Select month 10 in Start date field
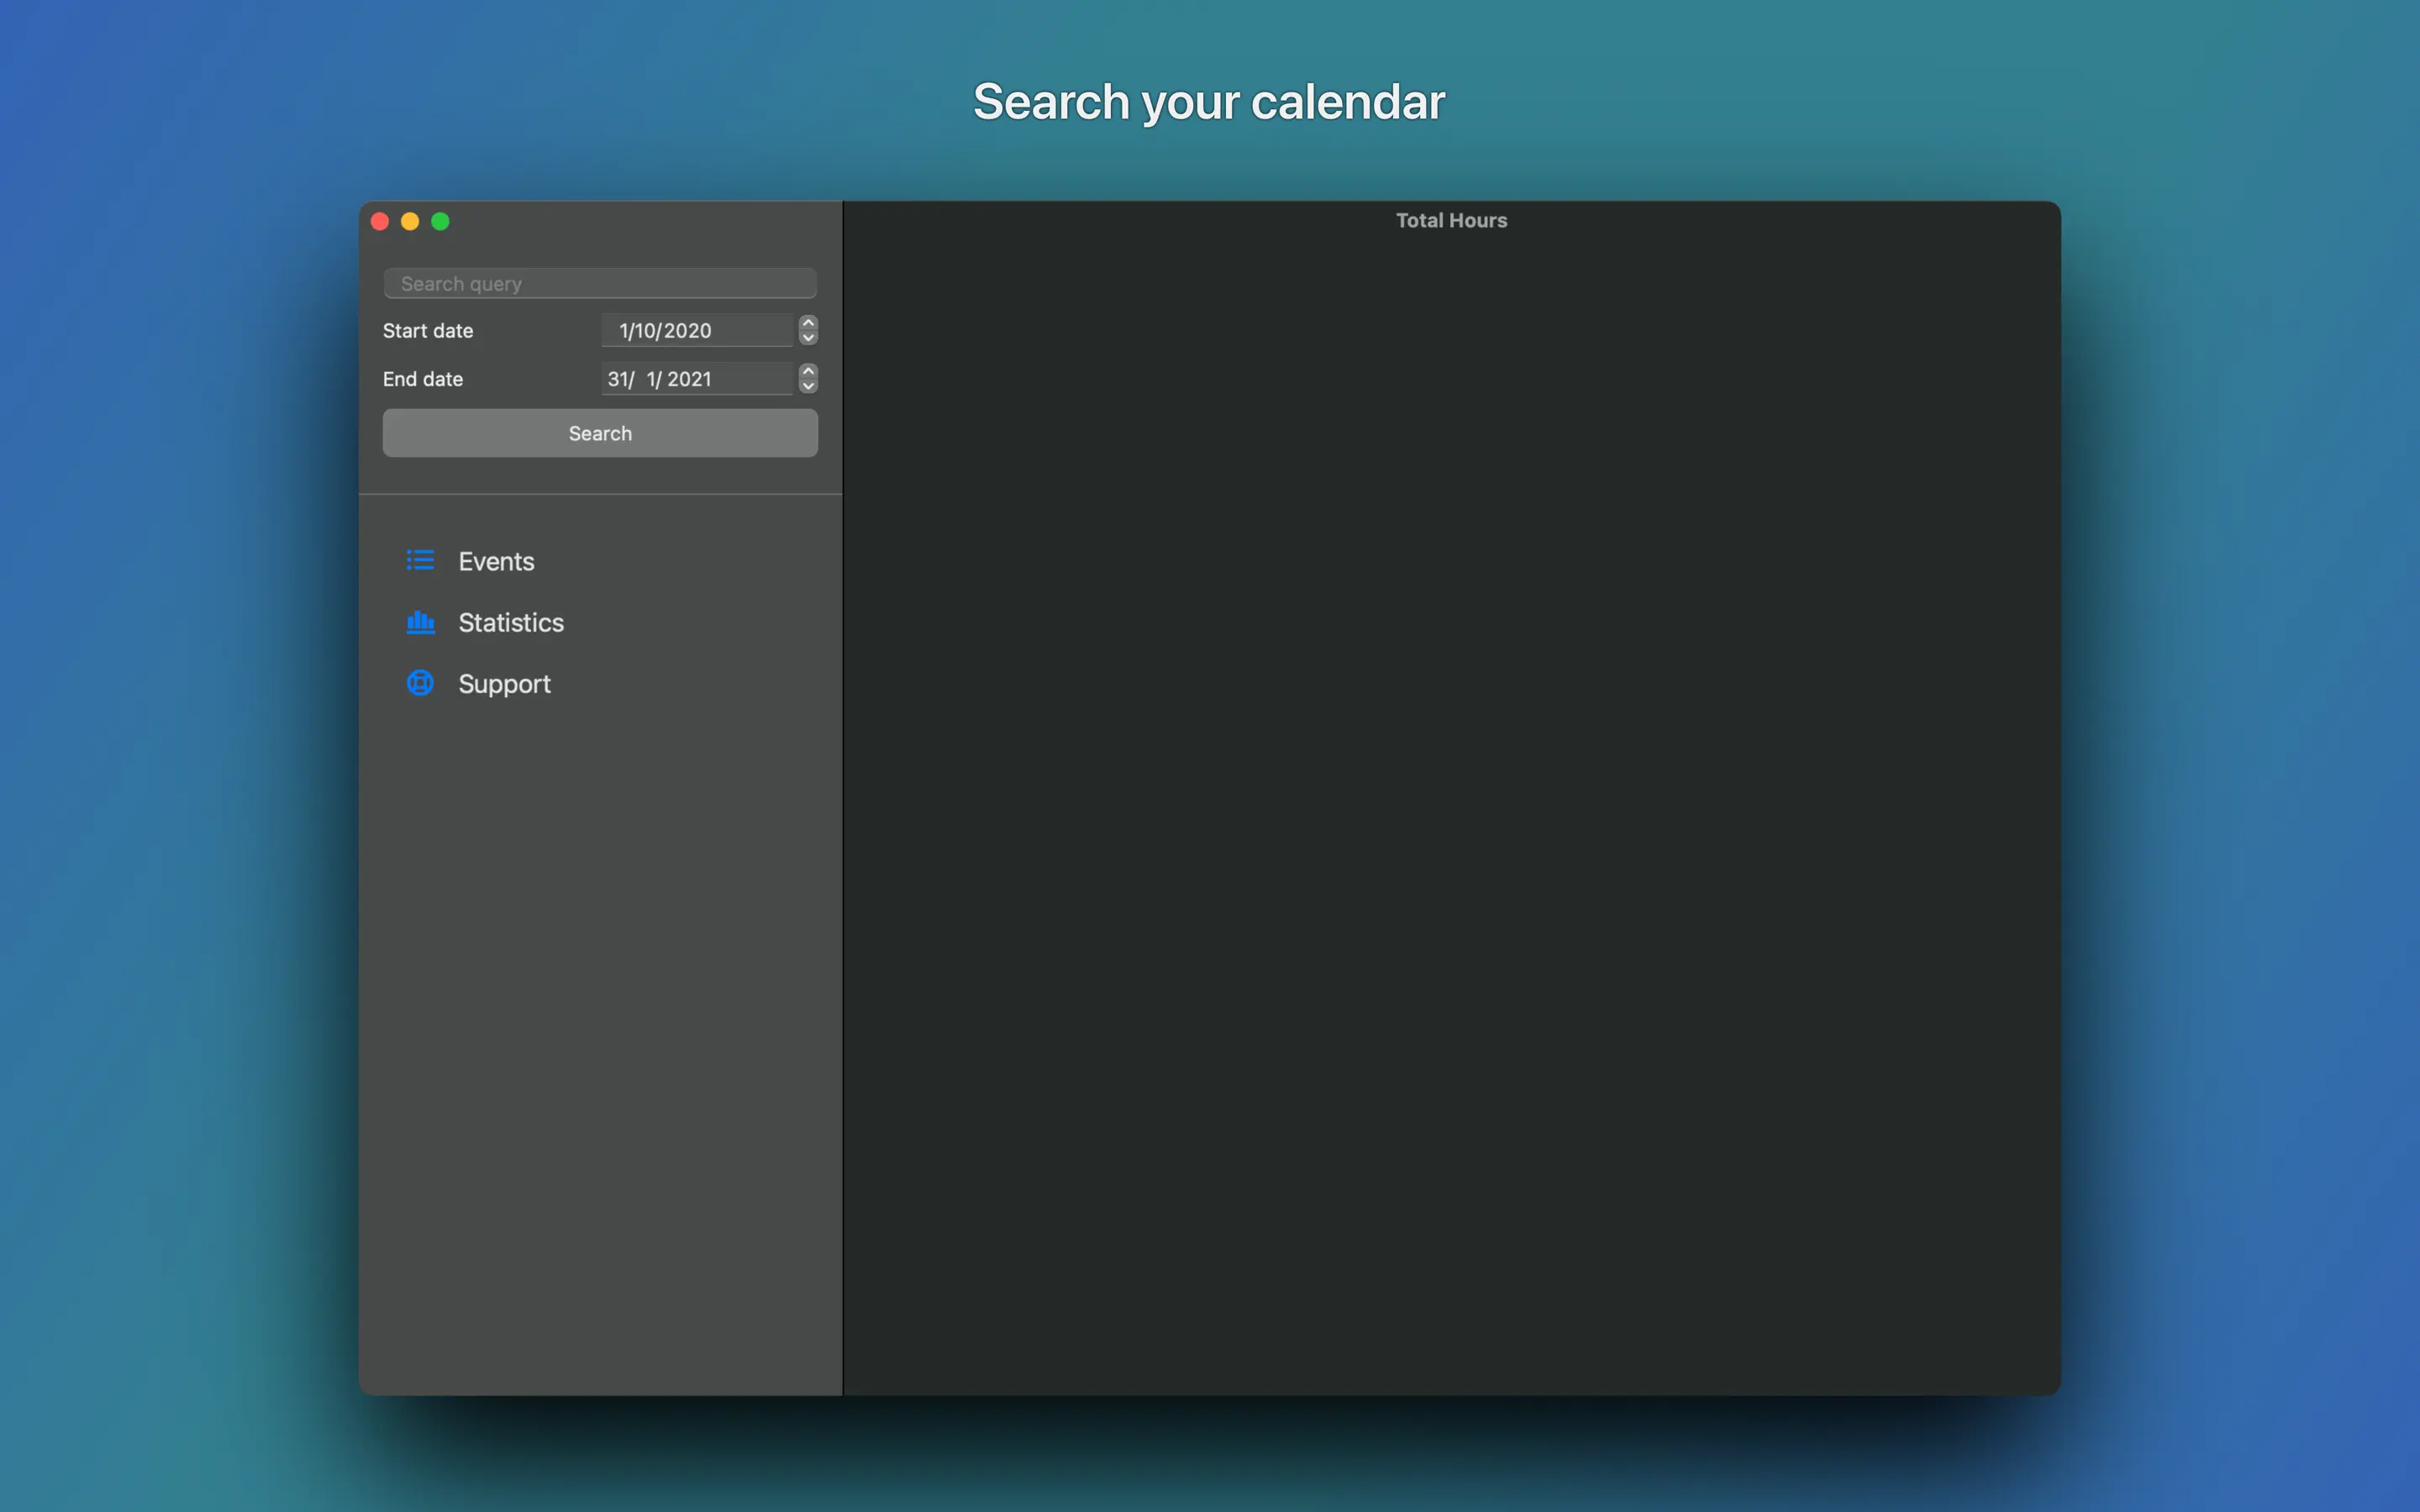 click(645, 331)
